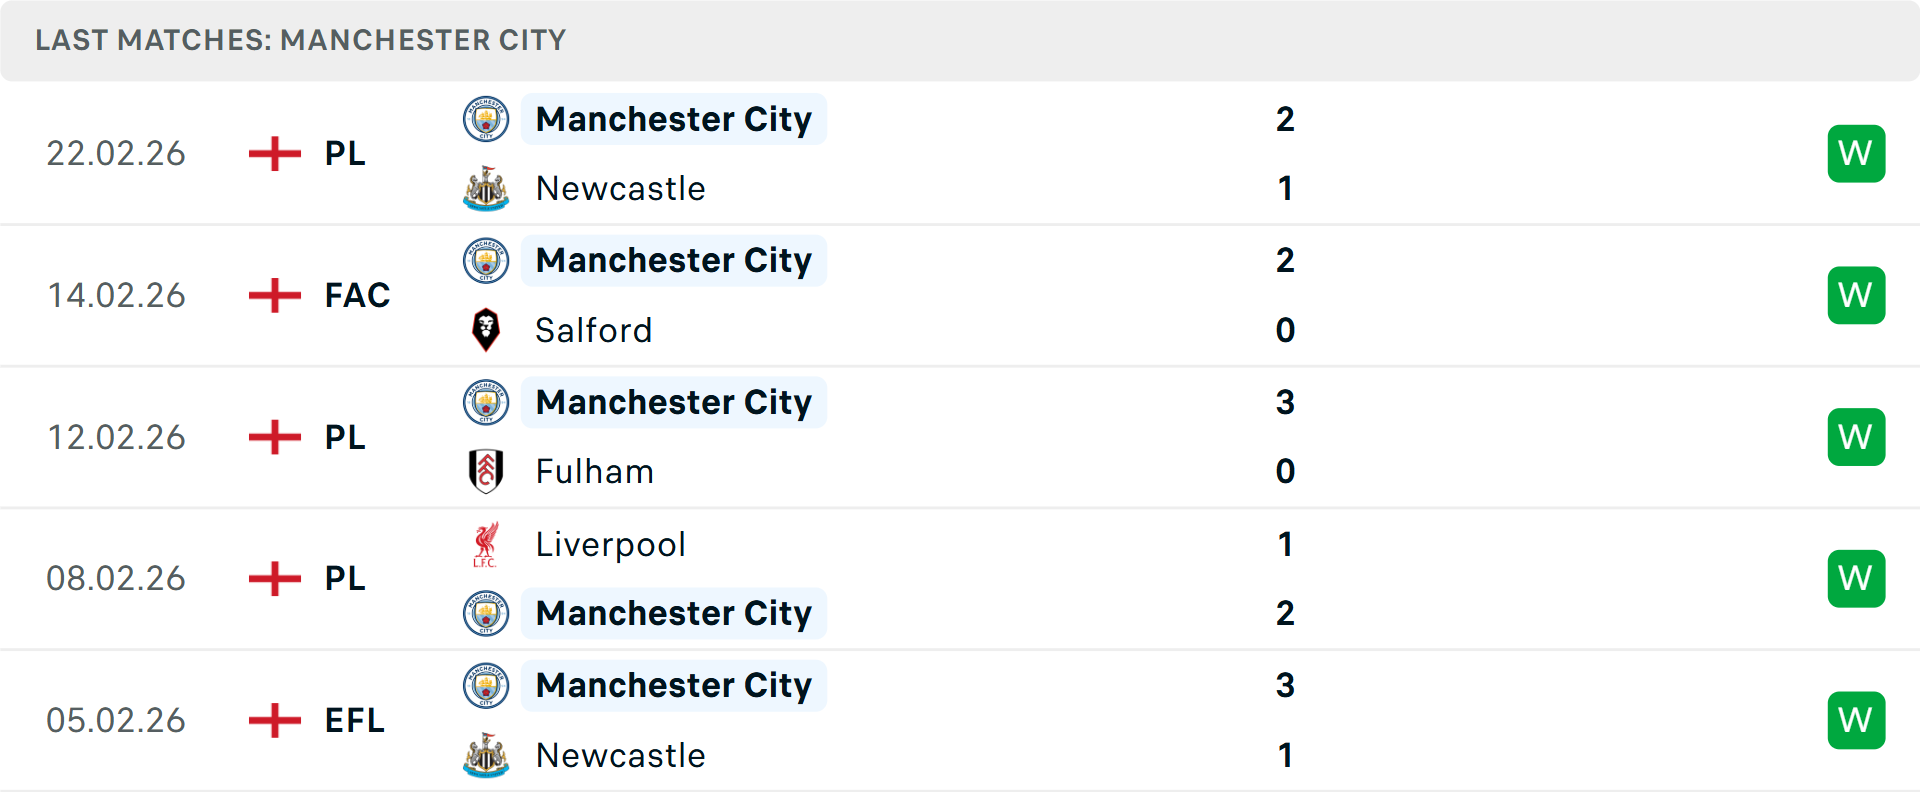Click the Manchester City crest beside Newcastle match
Viewport: 1920px width, 792px height.
486,120
